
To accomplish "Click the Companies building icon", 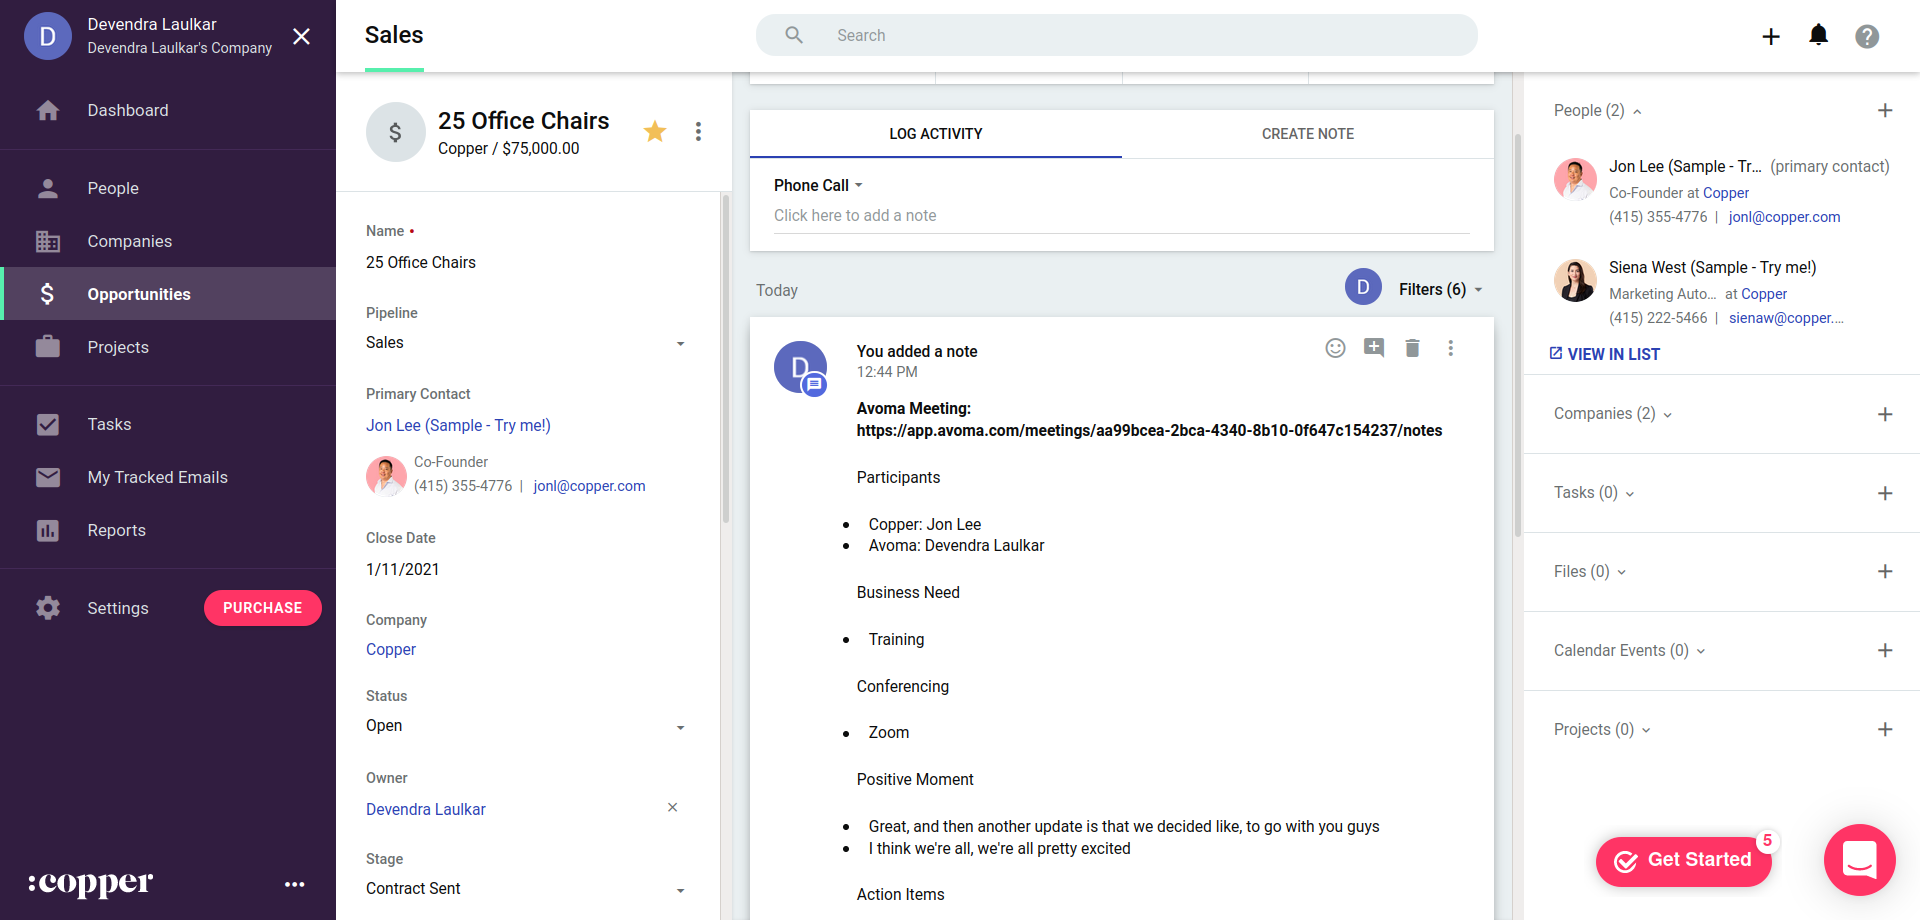I will [x=48, y=241].
